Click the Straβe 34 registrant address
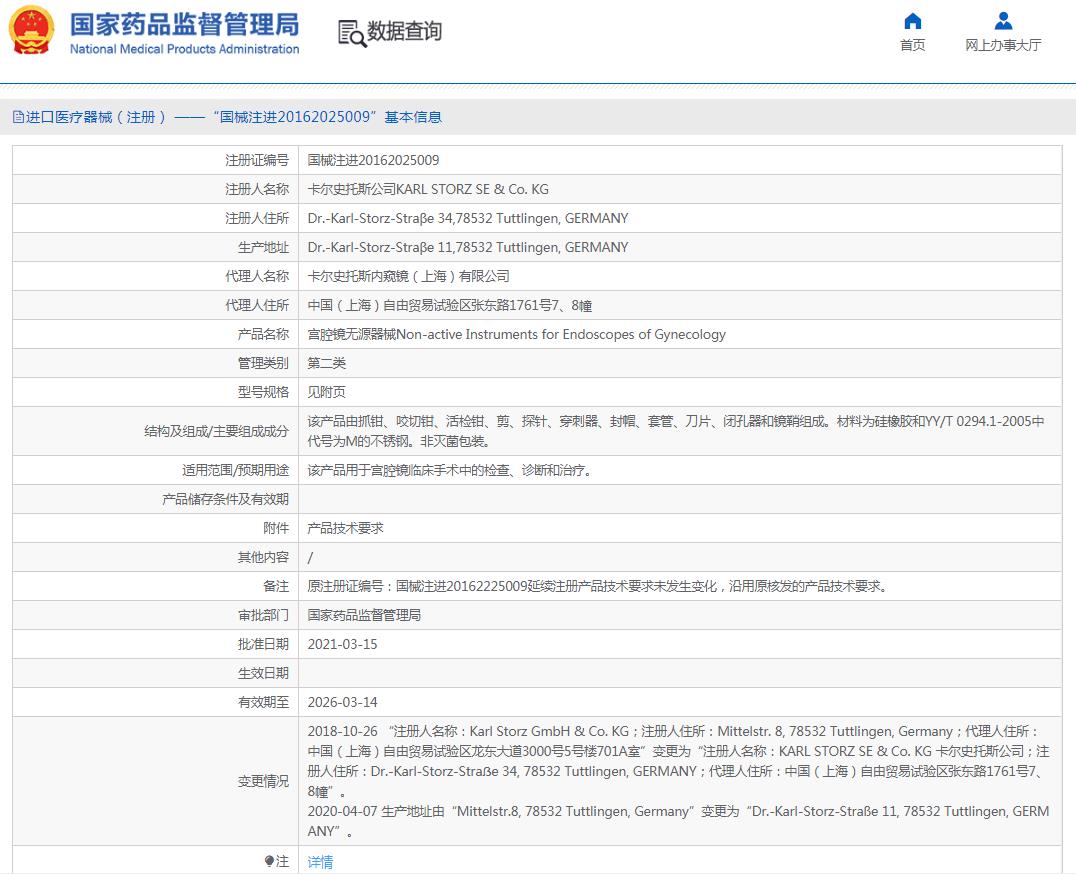Image resolution: width=1076 pixels, height=875 pixels. [x=468, y=218]
